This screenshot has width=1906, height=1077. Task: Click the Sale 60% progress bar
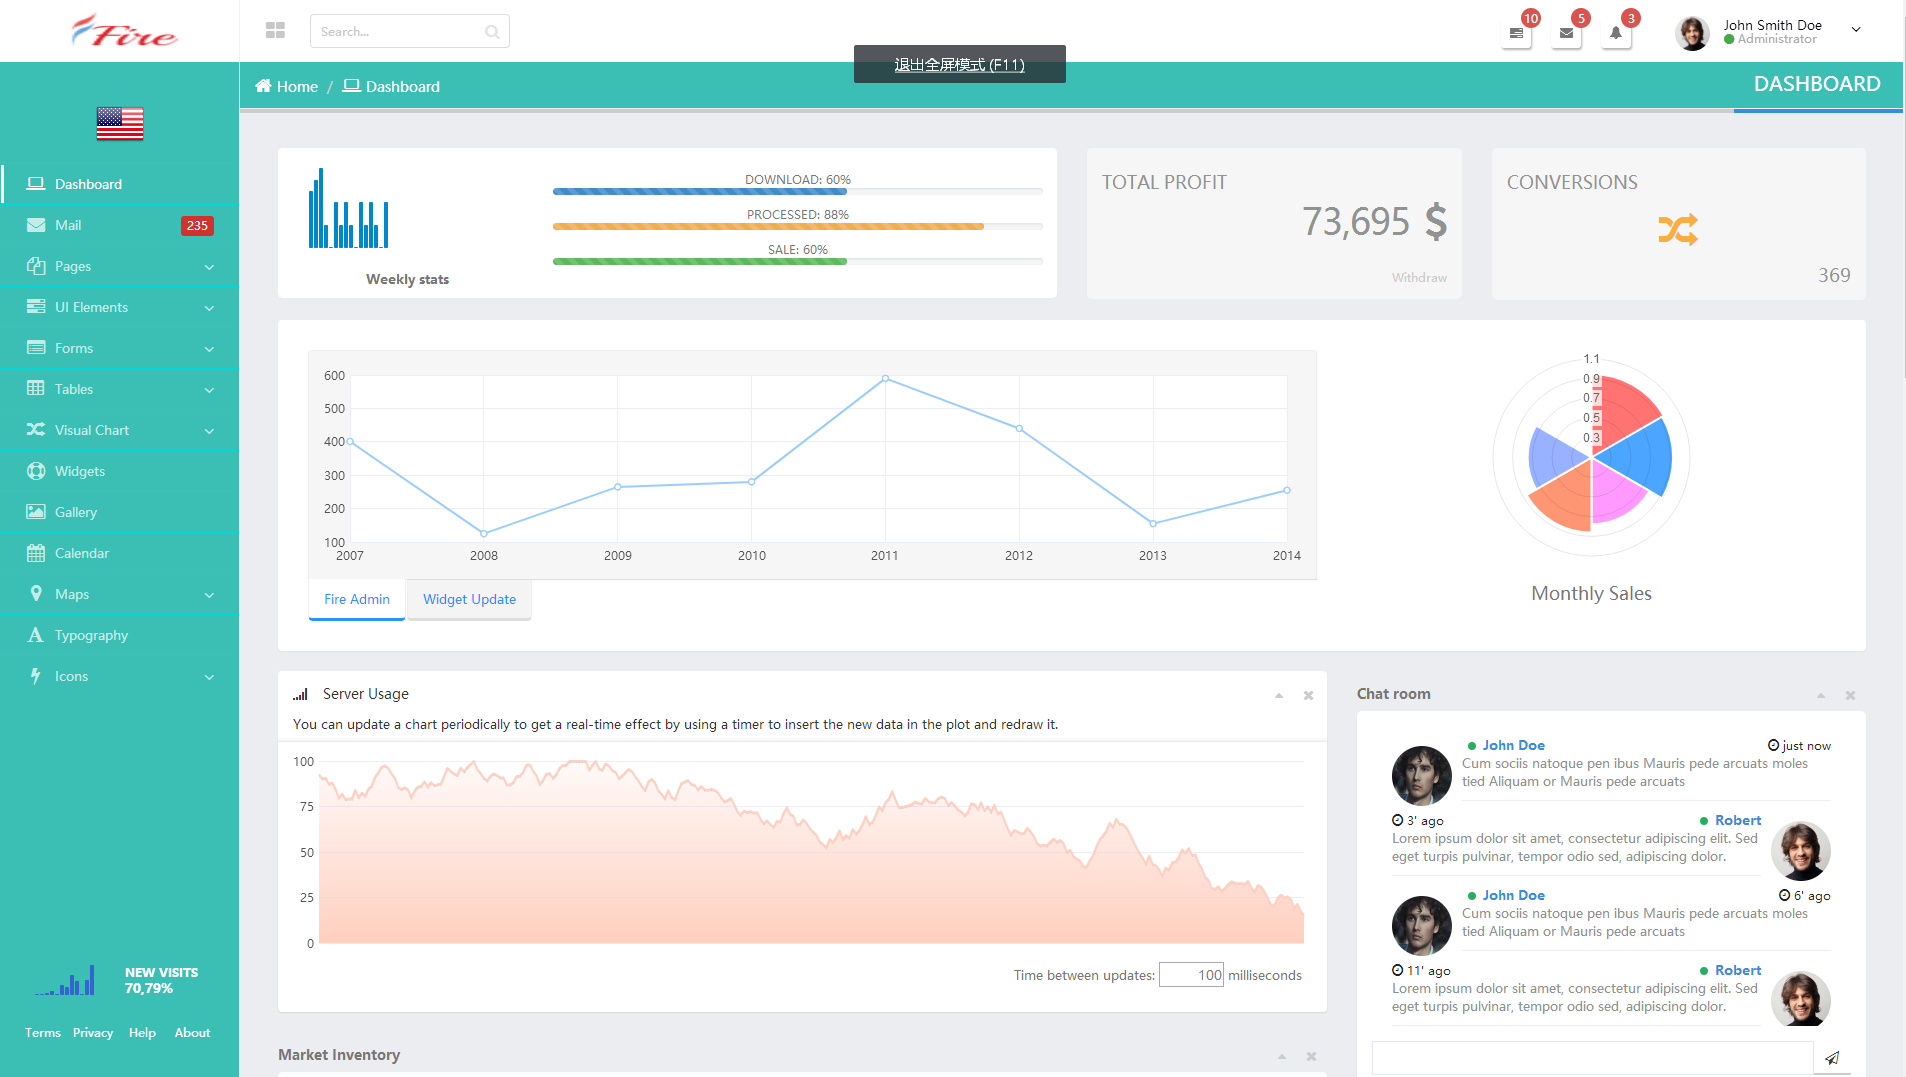click(x=798, y=261)
